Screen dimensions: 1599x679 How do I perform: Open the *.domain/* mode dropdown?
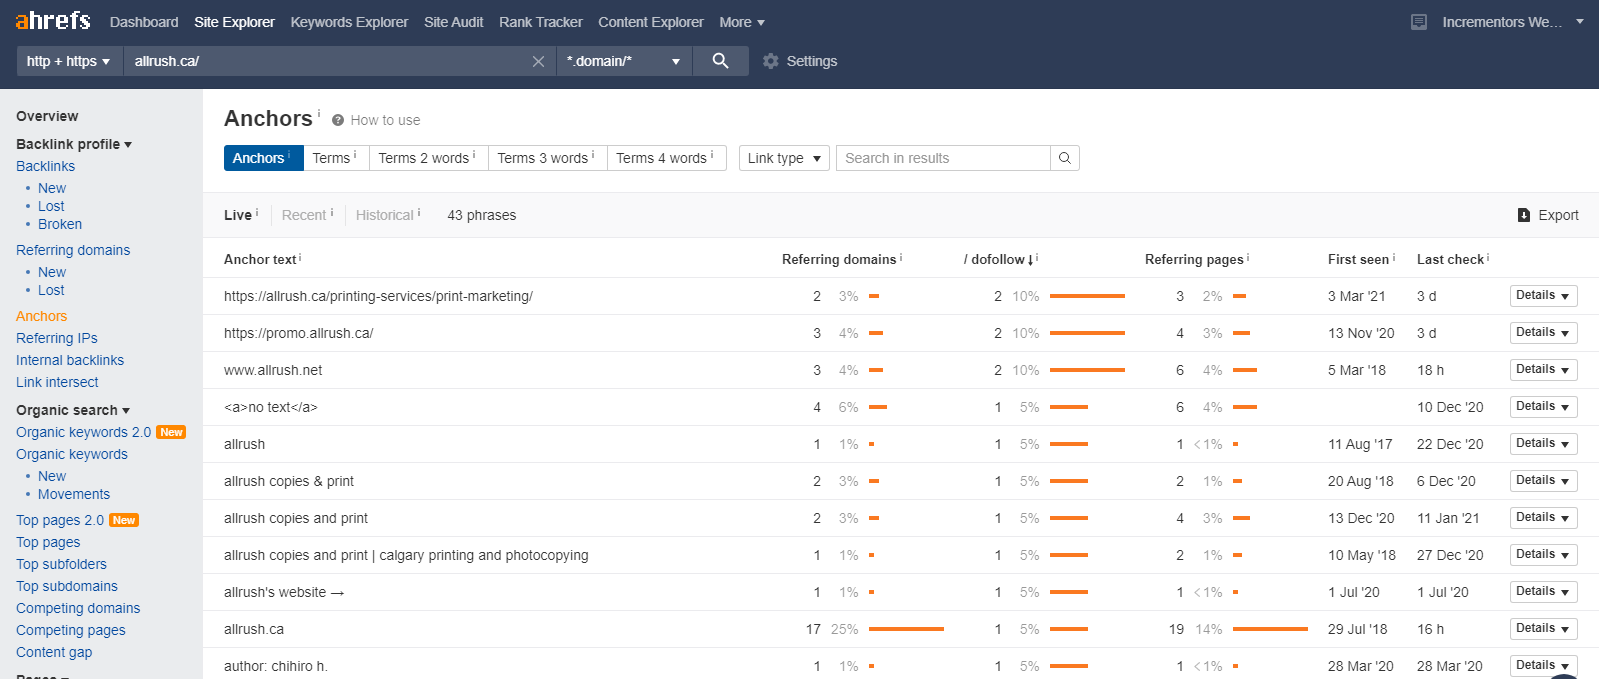[x=624, y=61]
